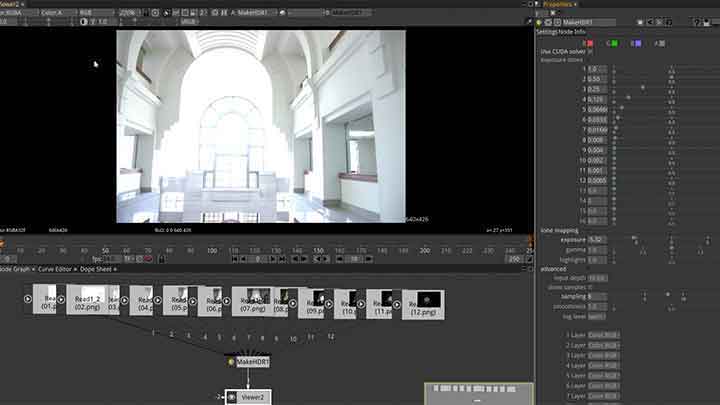720x405 pixels.
Task: Click the viewer ROI icon
Action: click(x=185, y=13)
